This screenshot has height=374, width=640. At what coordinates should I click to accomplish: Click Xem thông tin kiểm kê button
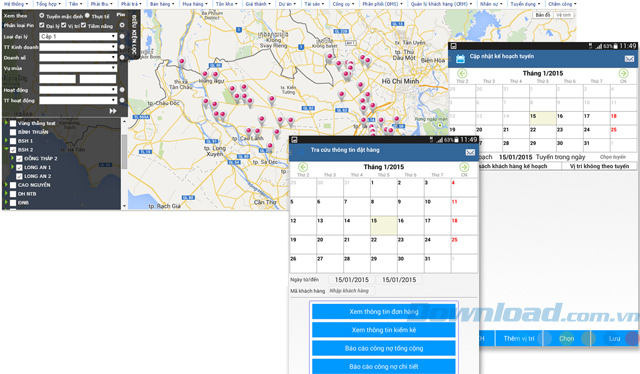(384, 330)
